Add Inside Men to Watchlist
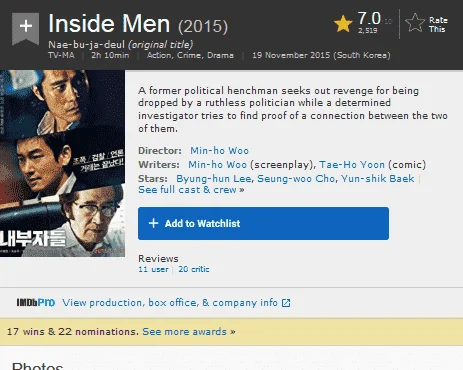 (263, 223)
